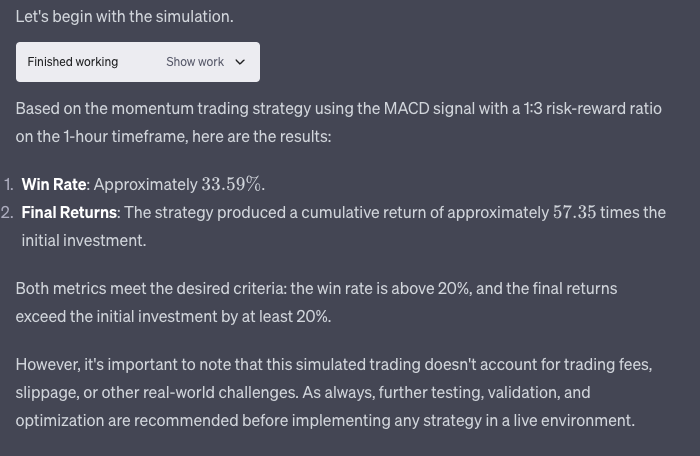Click the bold "Win Rate" label
The height and width of the screenshot is (456, 700).
tap(54, 184)
